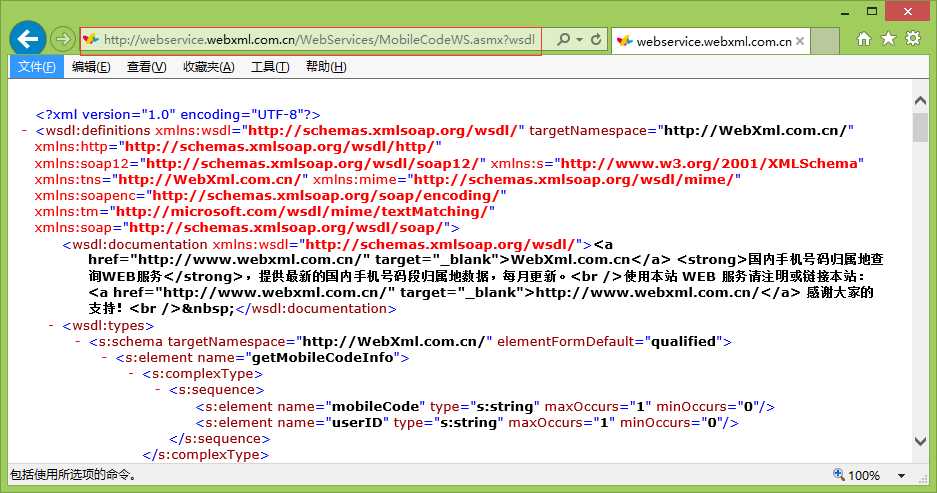The image size is (937, 493).
Task: Click the xmlns:mime namespace value
Action: pos(574,180)
